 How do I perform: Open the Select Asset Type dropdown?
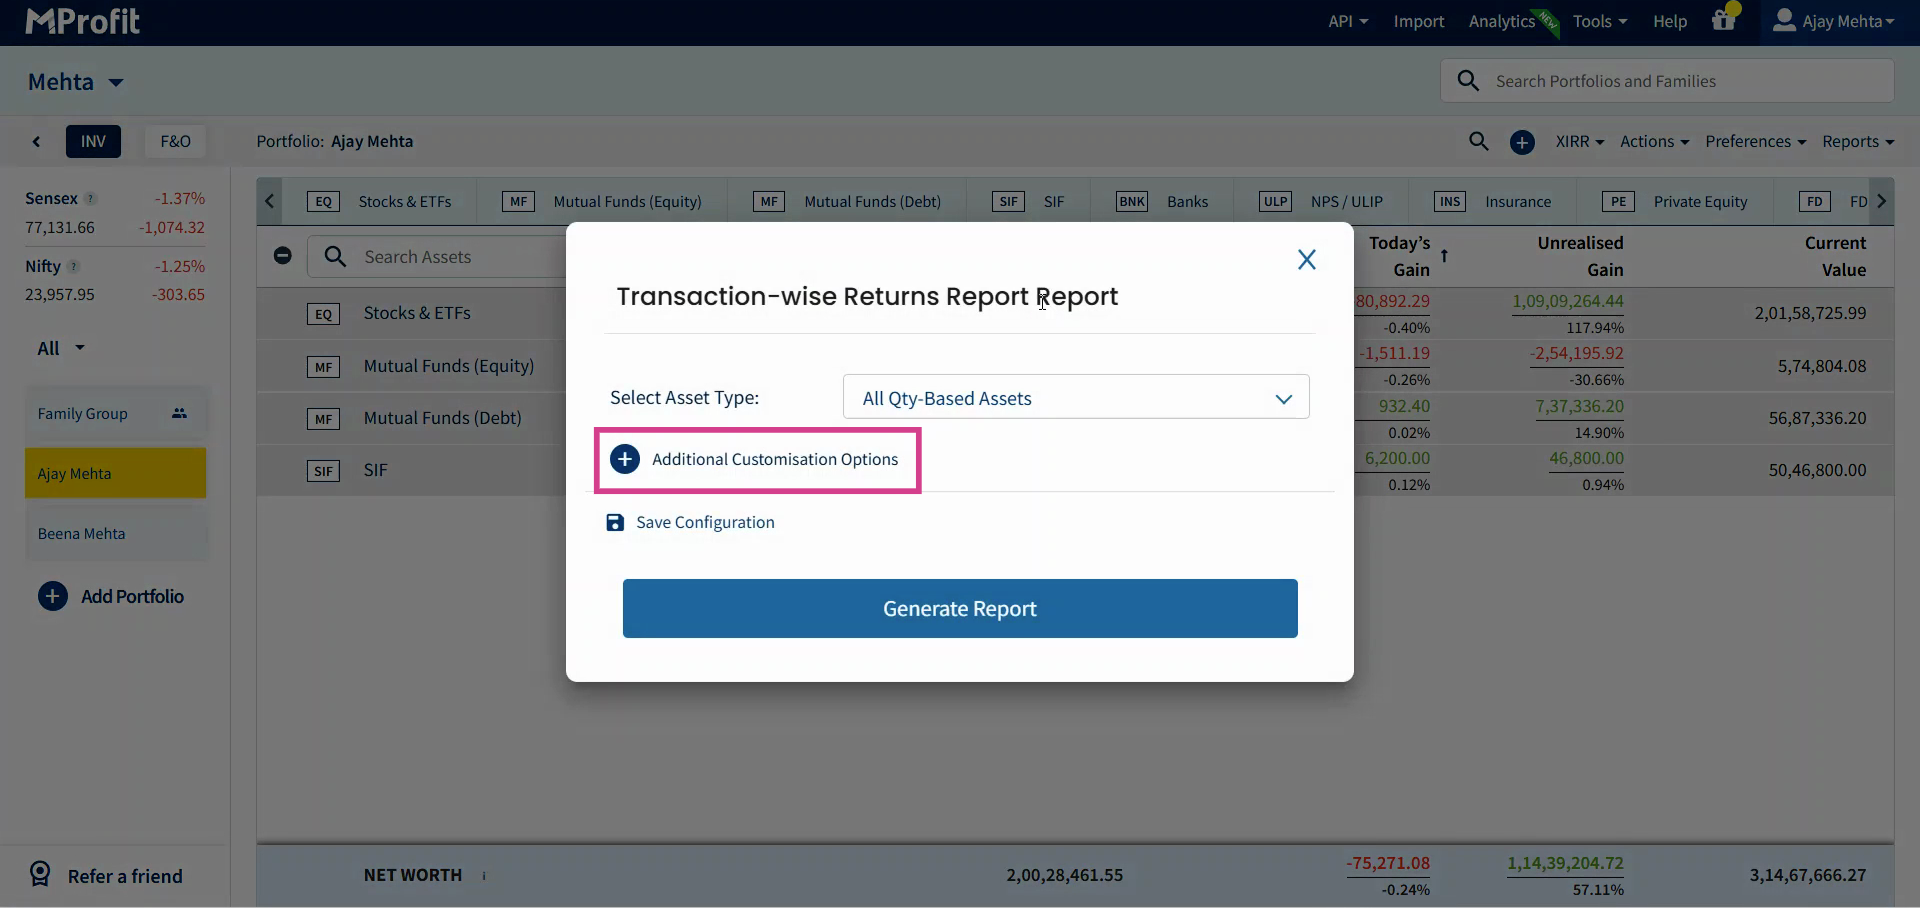click(1076, 397)
